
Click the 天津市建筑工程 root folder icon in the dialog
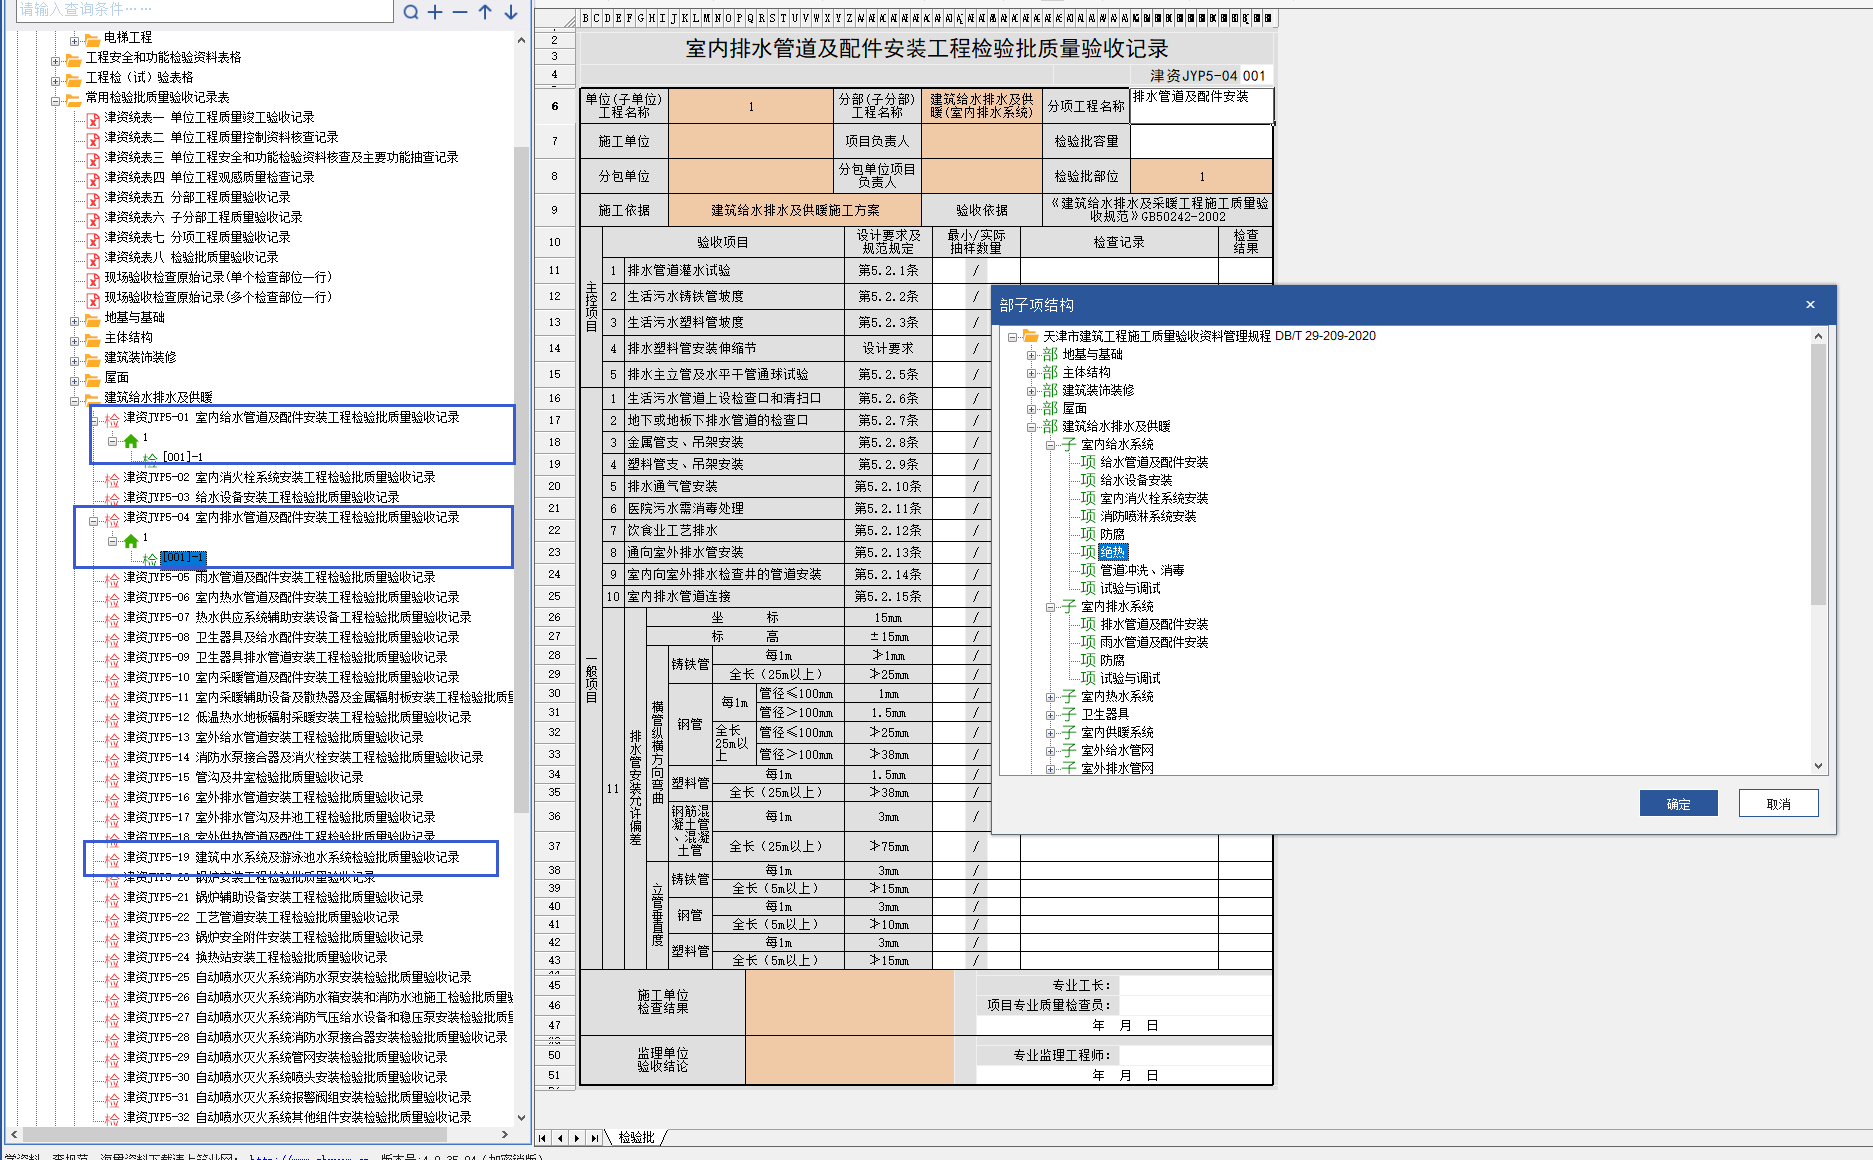pyautogui.click(x=1030, y=336)
